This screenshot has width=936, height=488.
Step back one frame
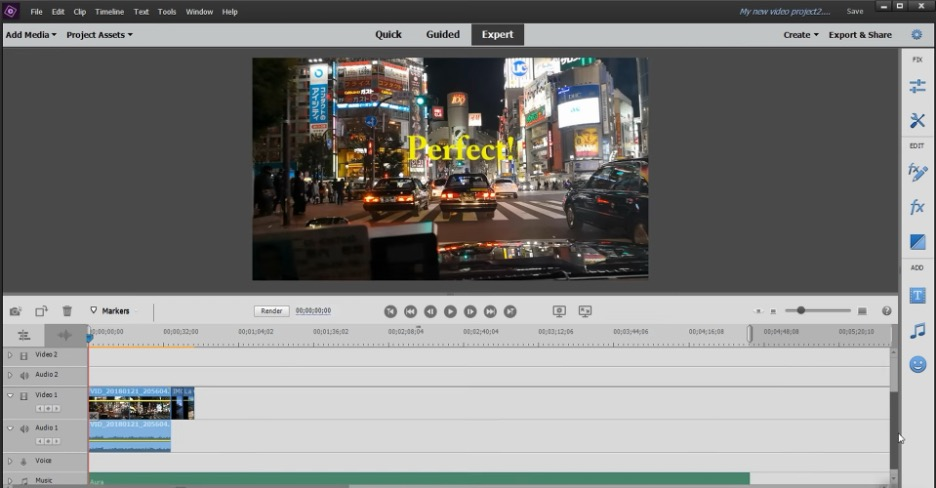pos(430,311)
